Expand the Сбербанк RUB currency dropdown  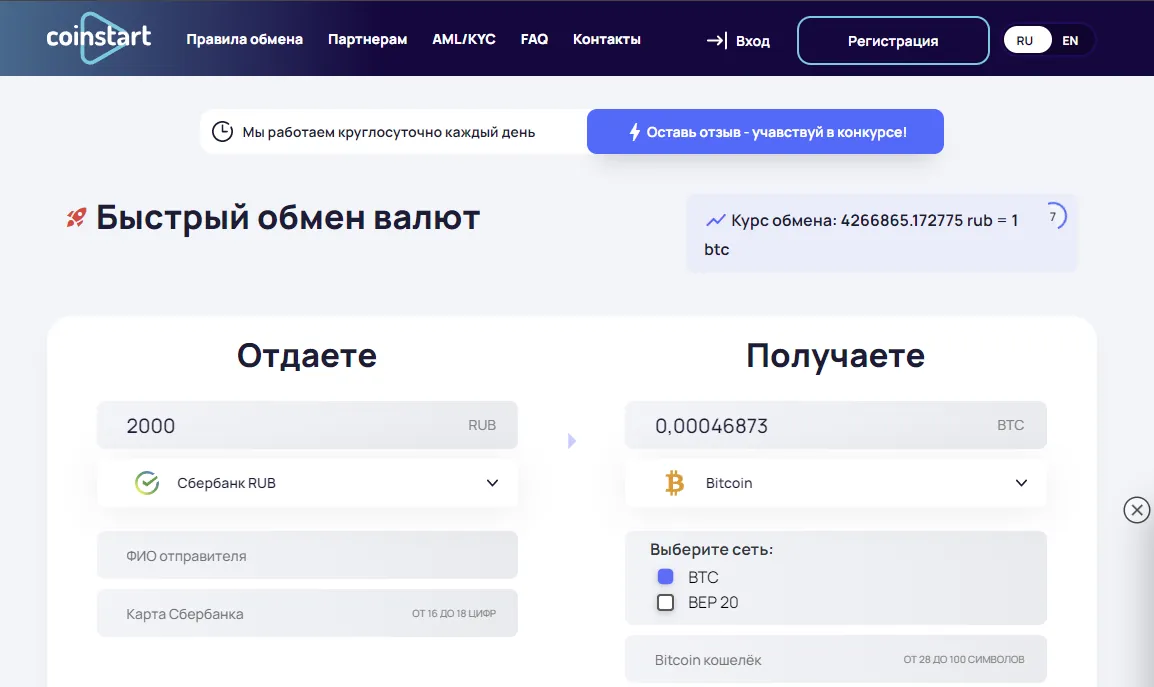point(492,483)
